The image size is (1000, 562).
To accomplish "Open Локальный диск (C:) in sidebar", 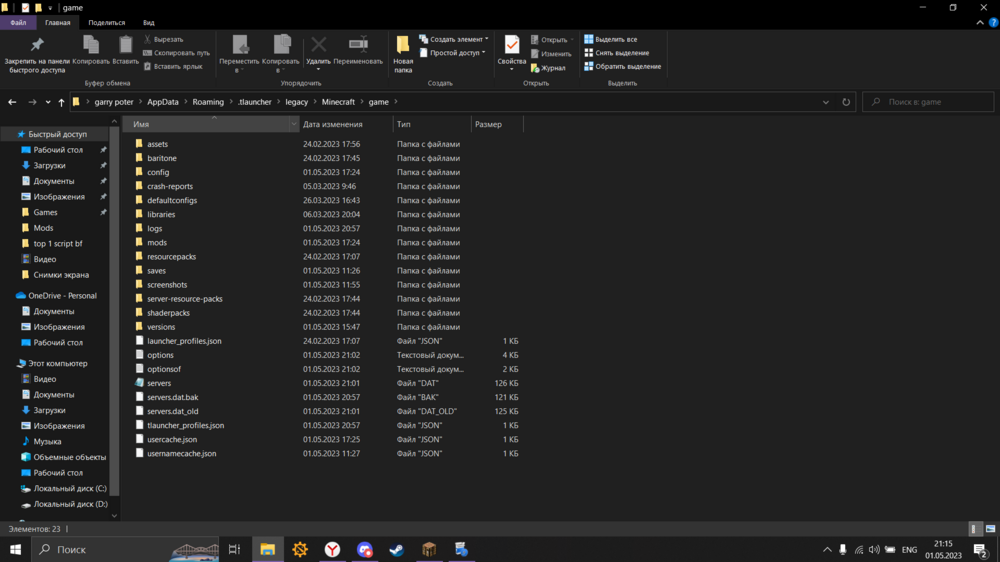I will pos(70,488).
